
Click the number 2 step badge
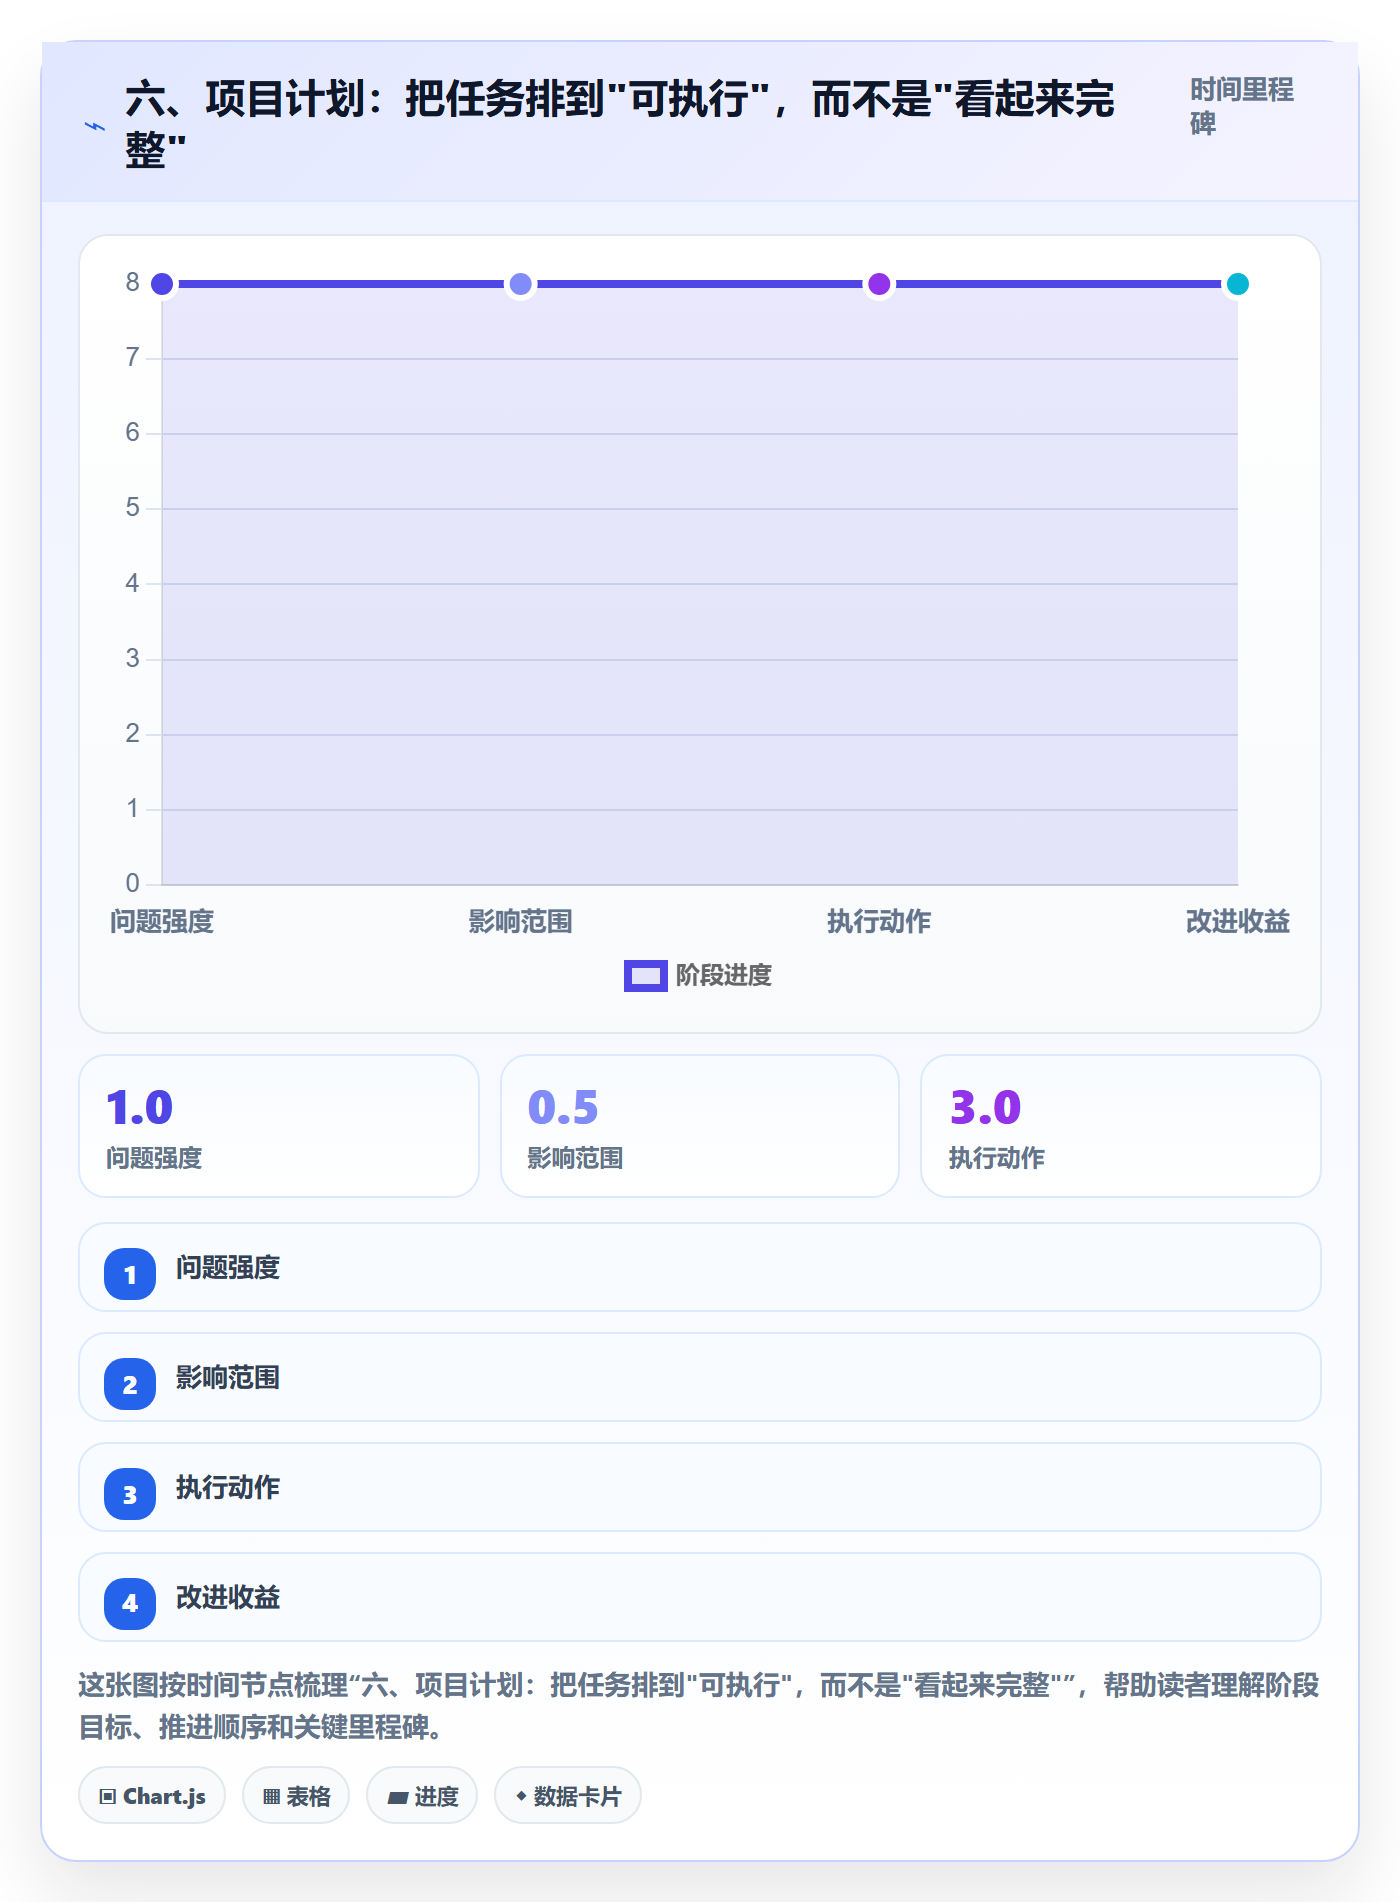(130, 1384)
